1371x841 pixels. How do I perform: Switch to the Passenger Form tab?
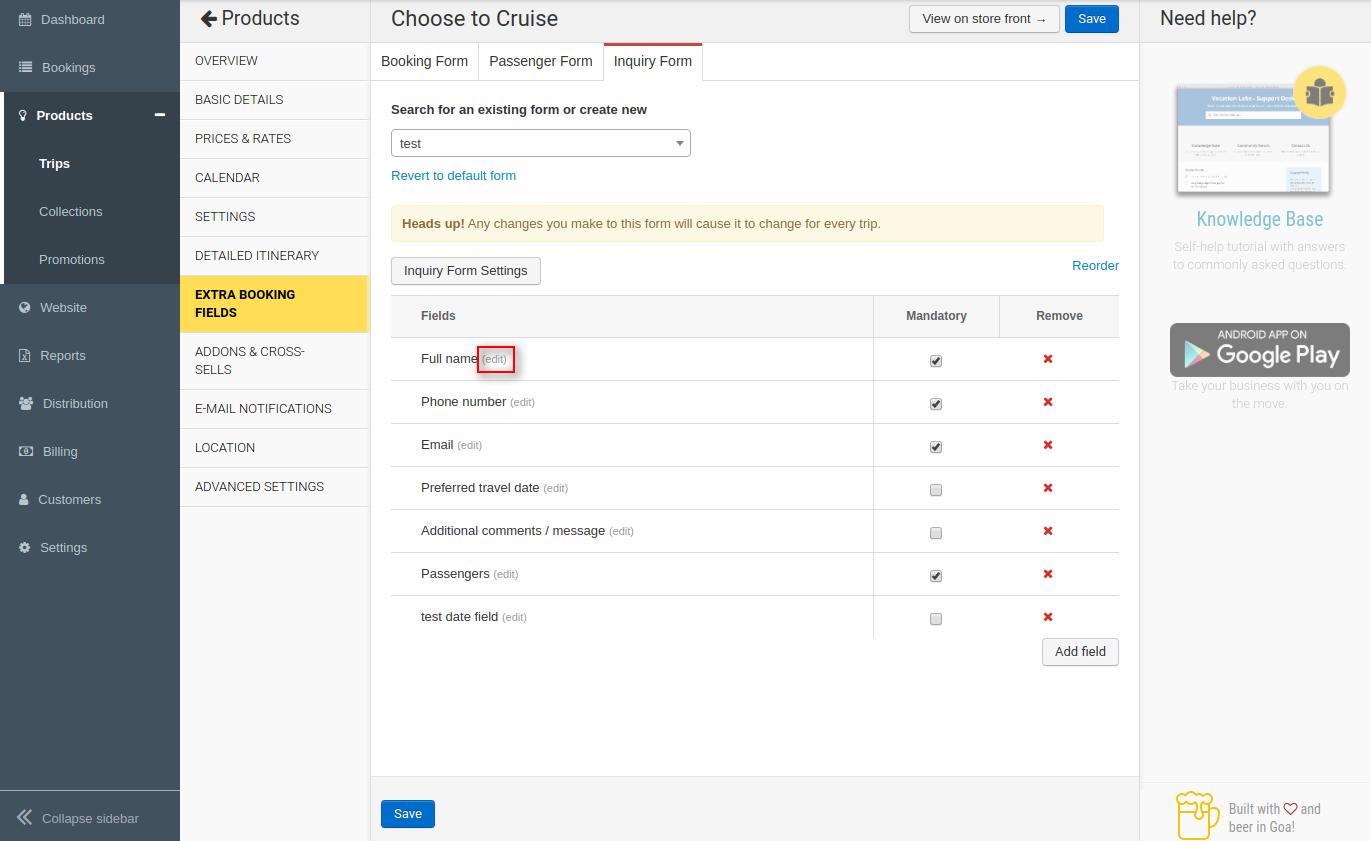coord(540,61)
